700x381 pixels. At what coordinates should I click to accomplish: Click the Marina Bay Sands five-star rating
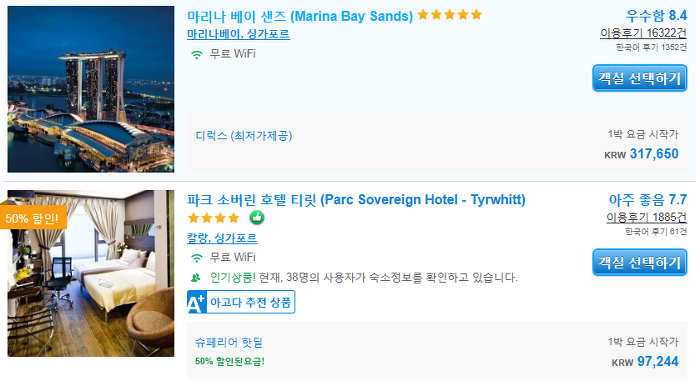[x=450, y=15]
